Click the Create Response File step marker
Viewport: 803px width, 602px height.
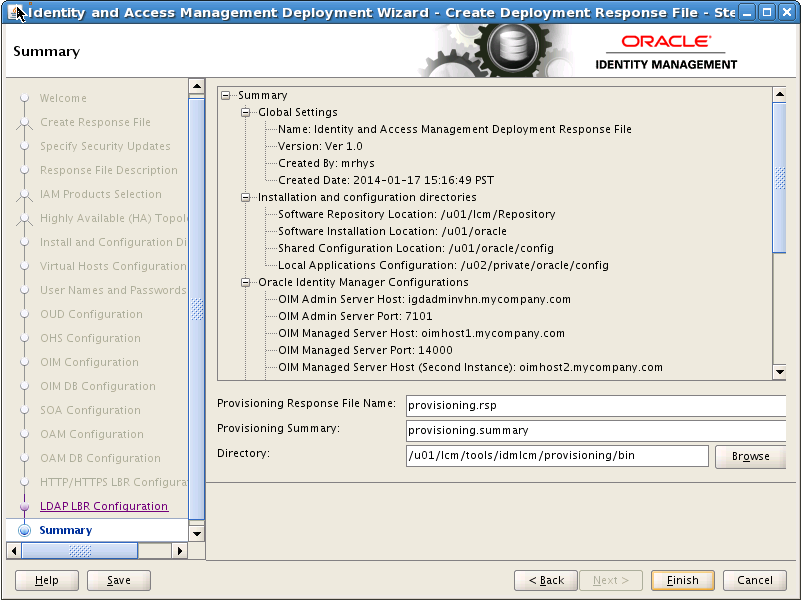pyautogui.click(x=24, y=122)
